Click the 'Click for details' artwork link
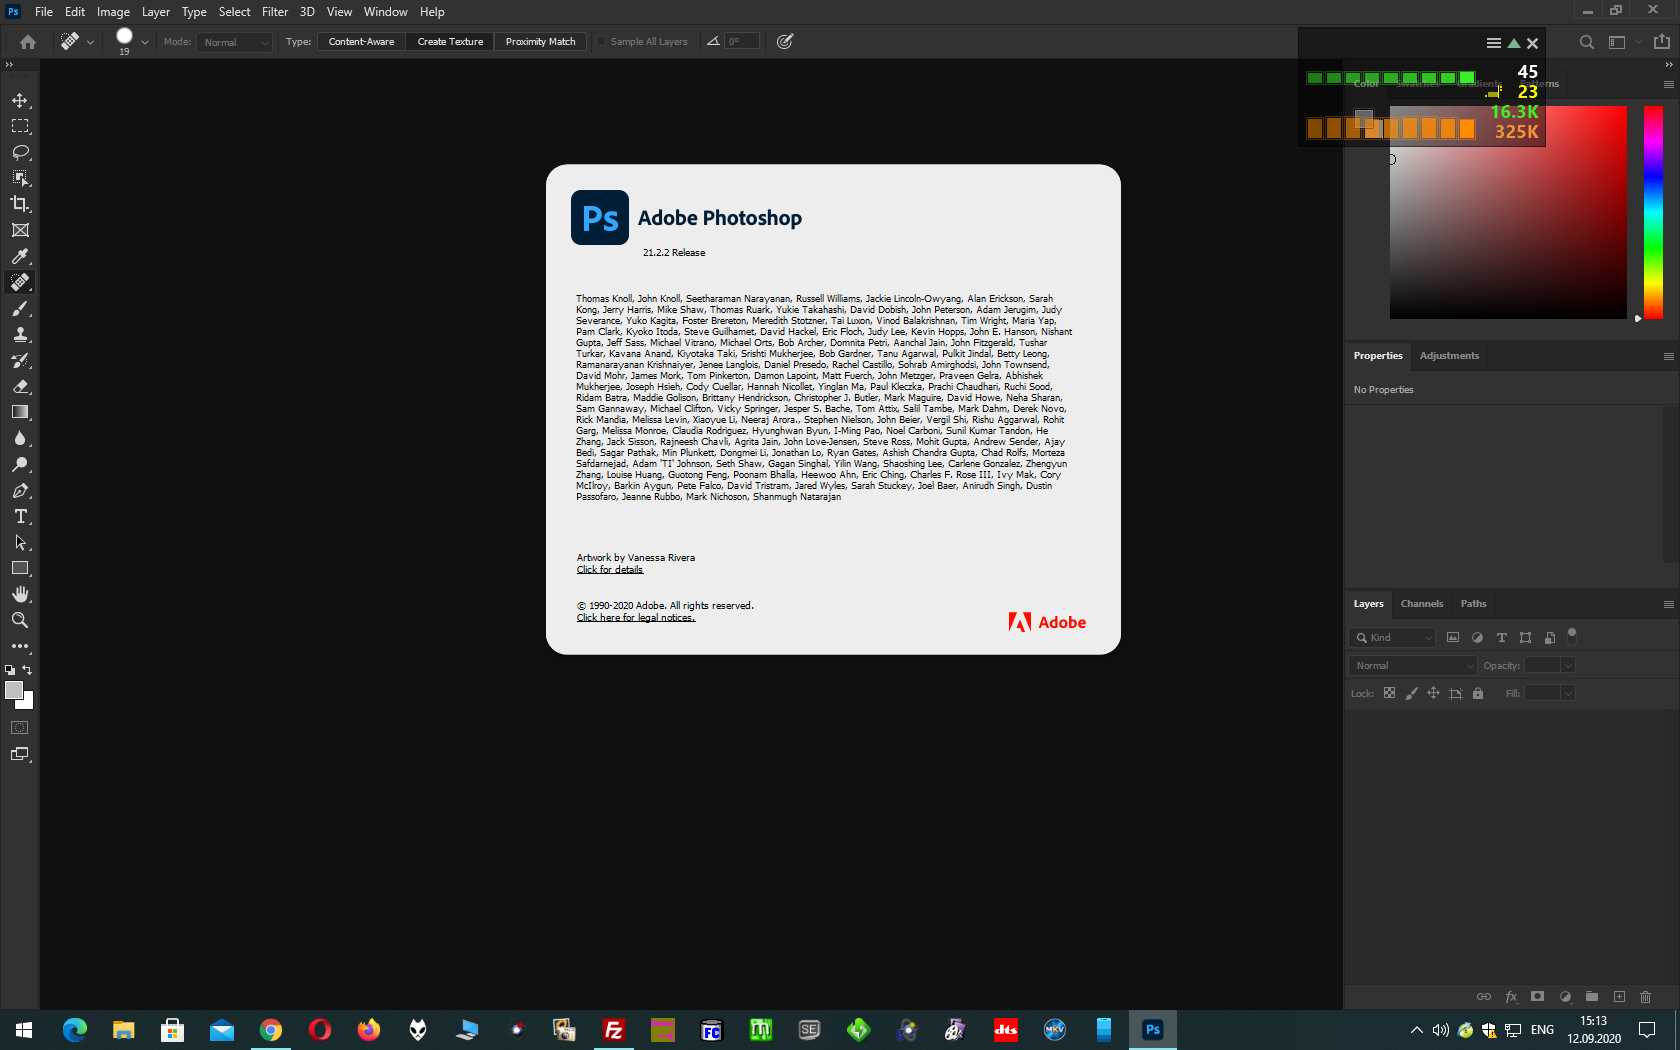Viewport: 1680px width, 1050px height. click(x=609, y=570)
